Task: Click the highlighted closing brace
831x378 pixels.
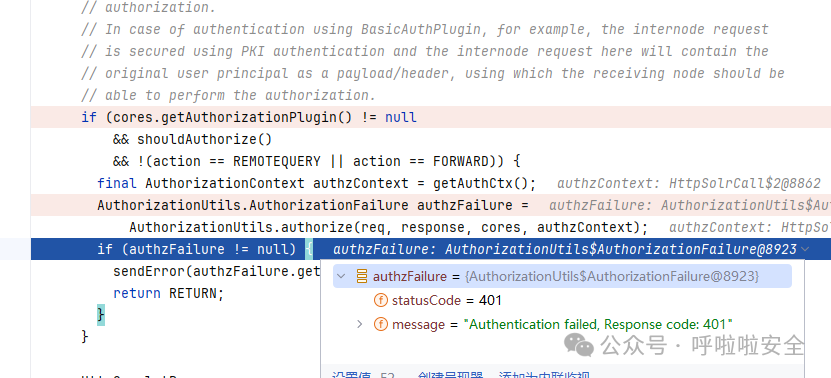Action: (101, 315)
